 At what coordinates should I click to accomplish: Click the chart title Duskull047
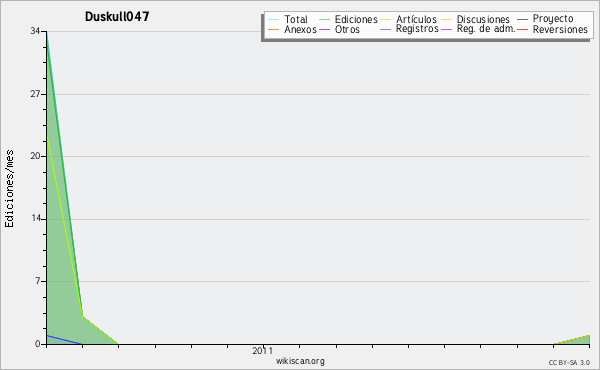click(x=117, y=16)
